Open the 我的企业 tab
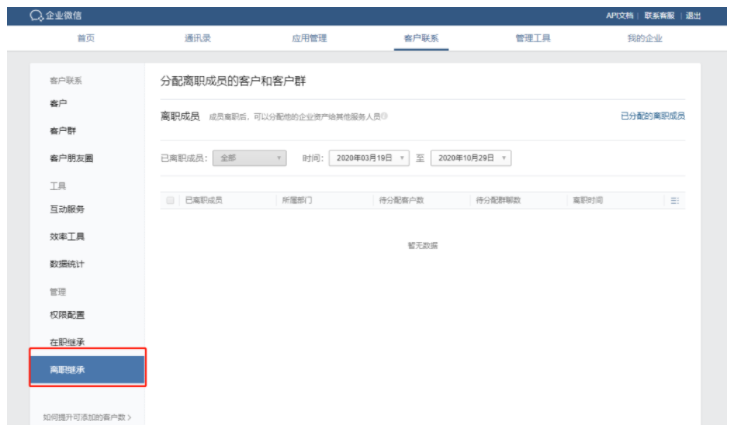 [x=645, y=38]
